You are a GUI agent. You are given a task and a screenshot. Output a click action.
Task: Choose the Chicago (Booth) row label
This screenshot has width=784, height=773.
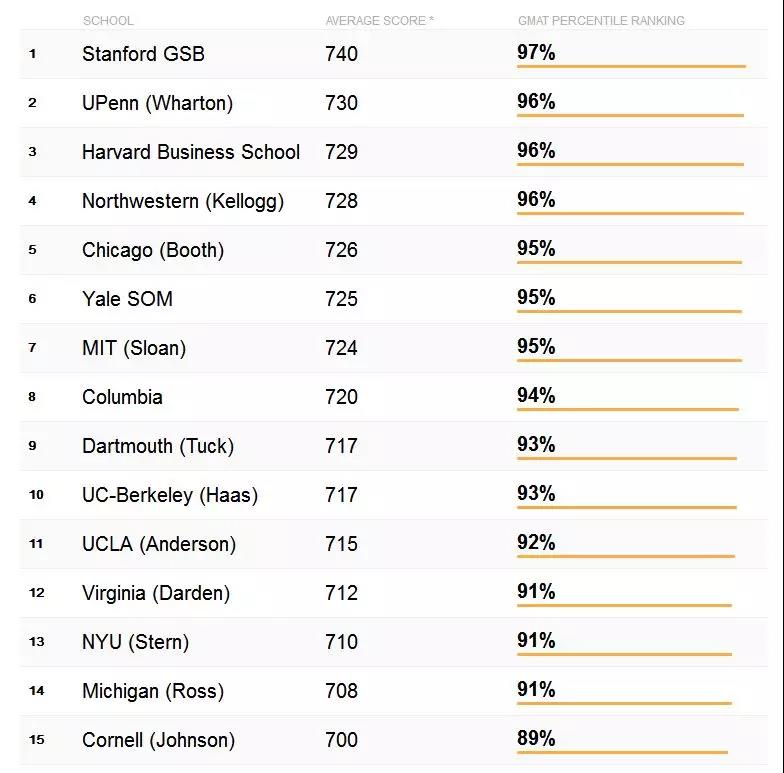tap(153, 250)
